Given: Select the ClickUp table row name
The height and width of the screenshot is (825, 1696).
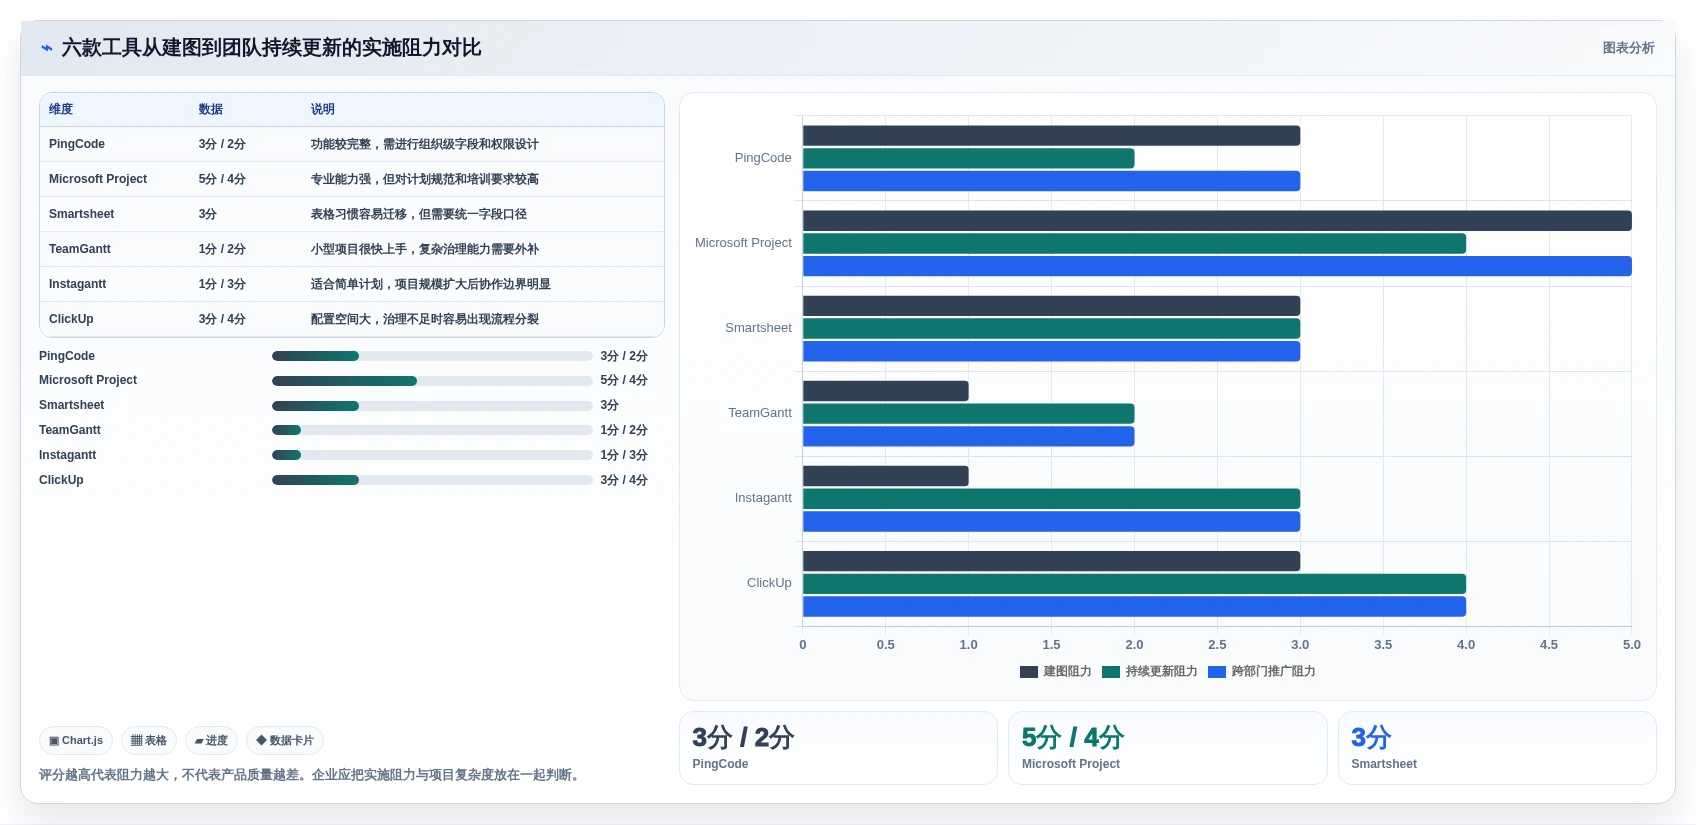Looking at the screenshot, I should pyautogui.click(x=71, y=319).
